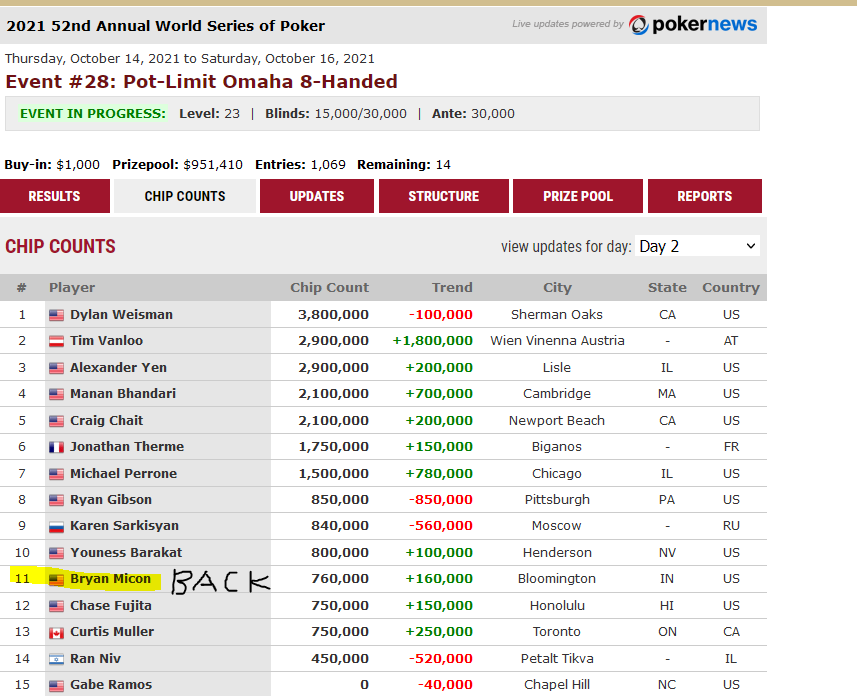Click the player name Karen Sarkisyan

(x=125, y=526)
